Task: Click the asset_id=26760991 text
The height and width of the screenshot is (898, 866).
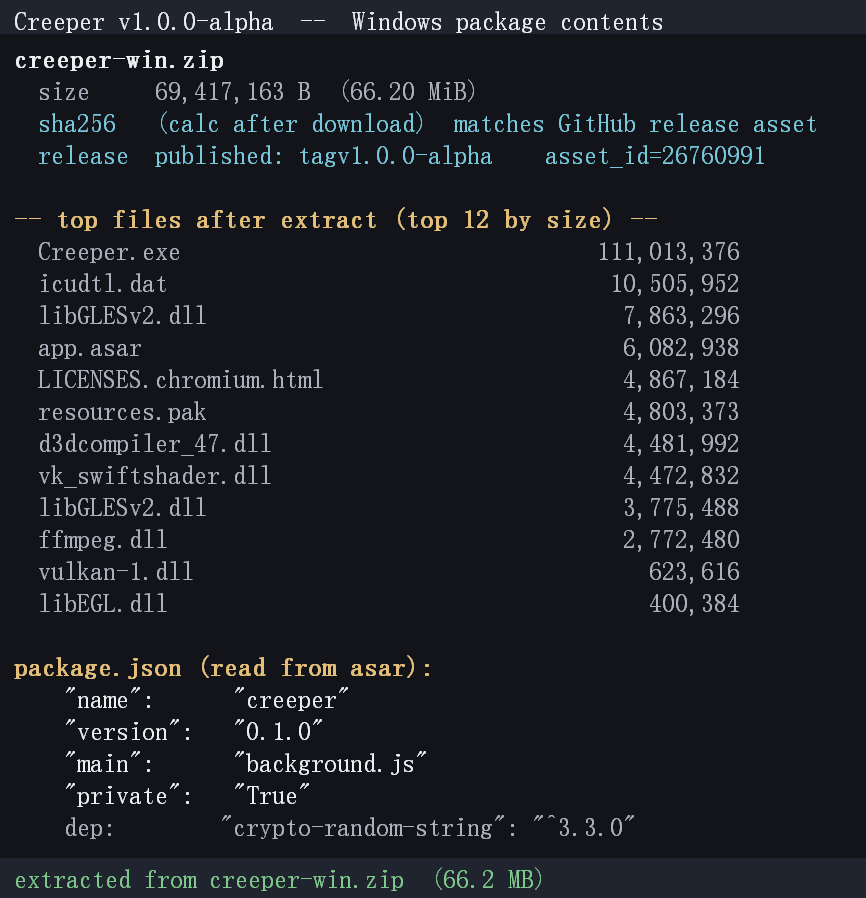Action: tap(655, 156)
